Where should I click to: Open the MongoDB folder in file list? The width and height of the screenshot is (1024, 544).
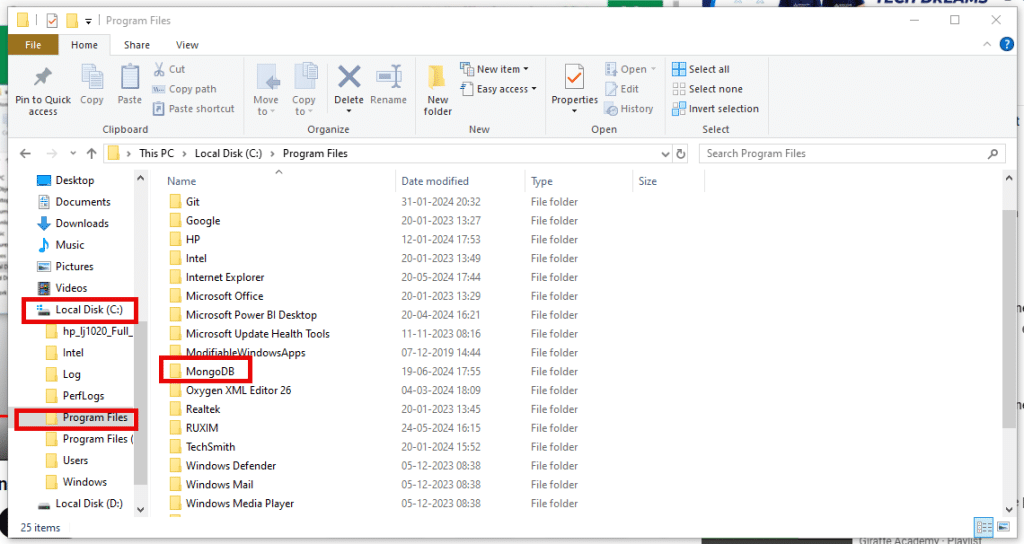click(x=210, y=371)
